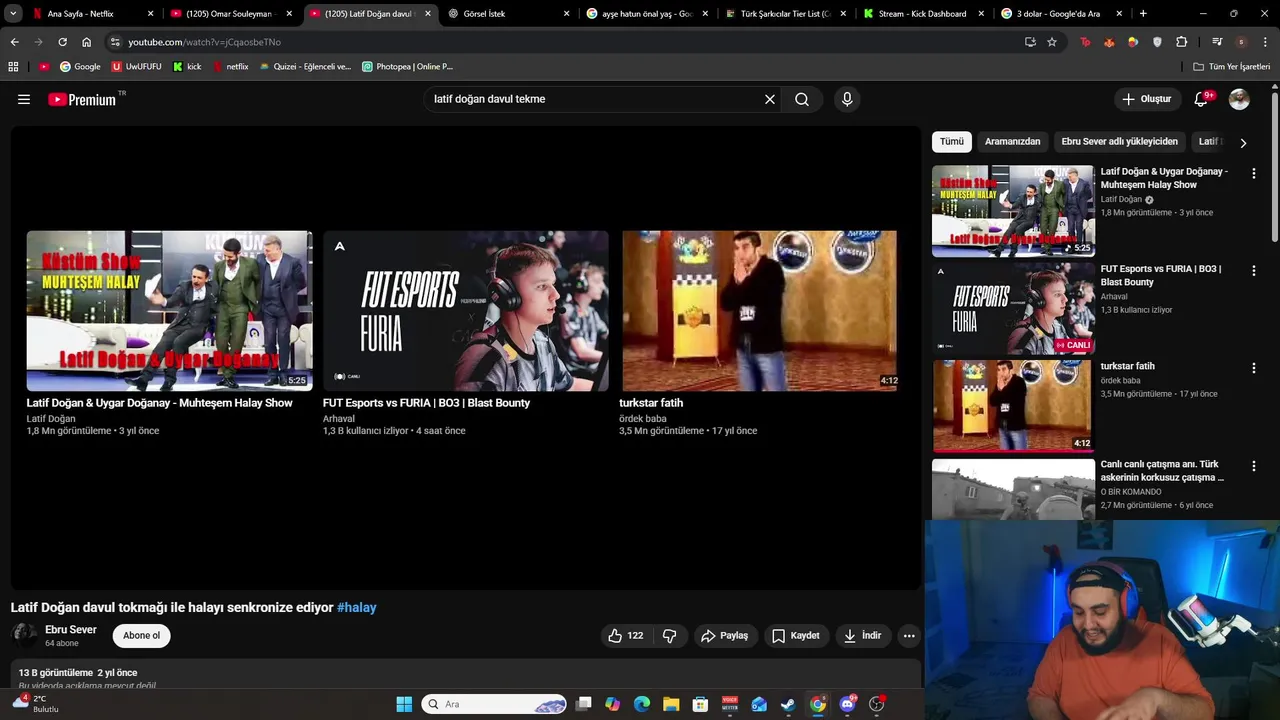The width and height of the screenshot is (1280, 720).
Task: Open the #halay hashtag link
Action: tap(356, 608)
